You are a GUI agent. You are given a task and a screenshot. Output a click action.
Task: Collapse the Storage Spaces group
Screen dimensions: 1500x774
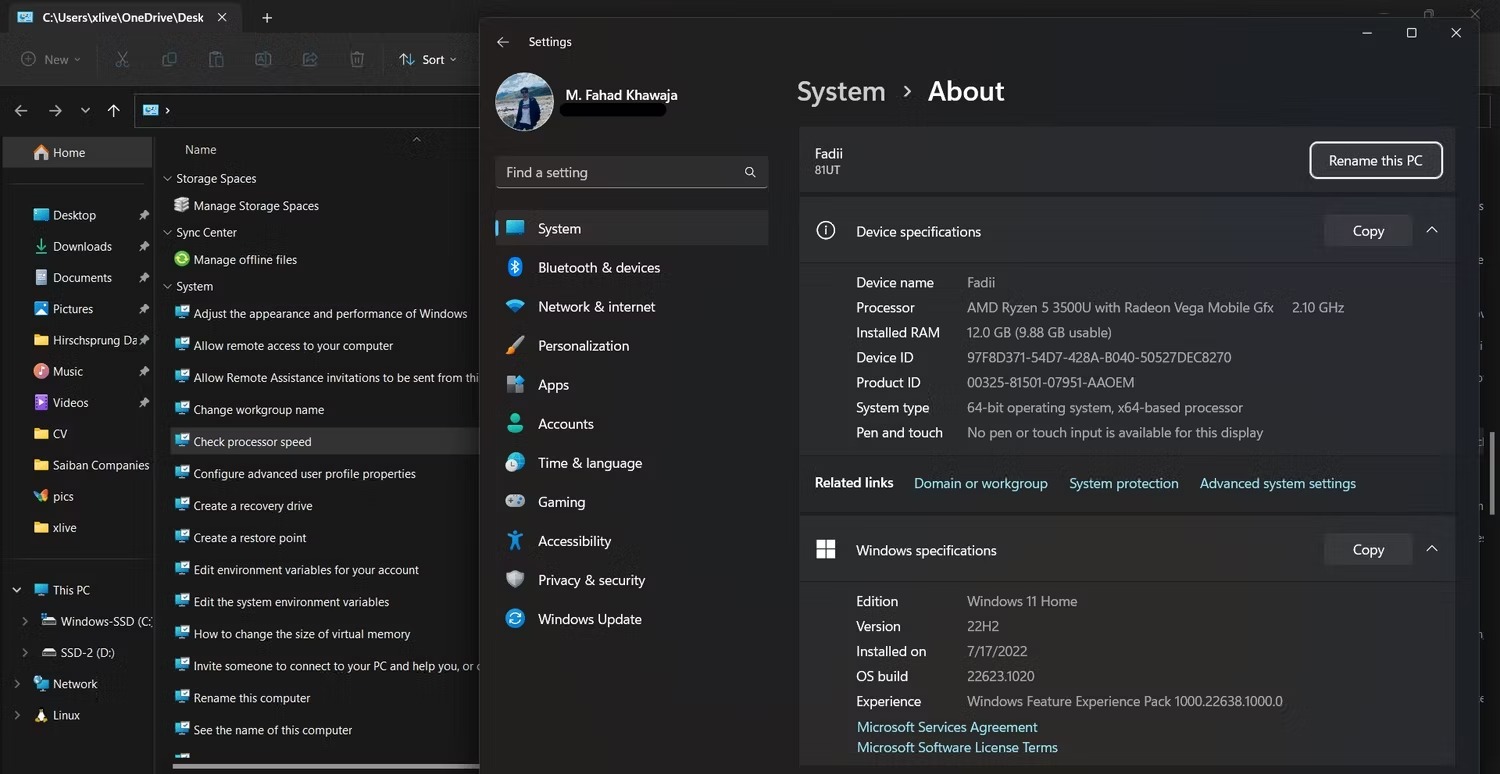(x=167, y=178)
